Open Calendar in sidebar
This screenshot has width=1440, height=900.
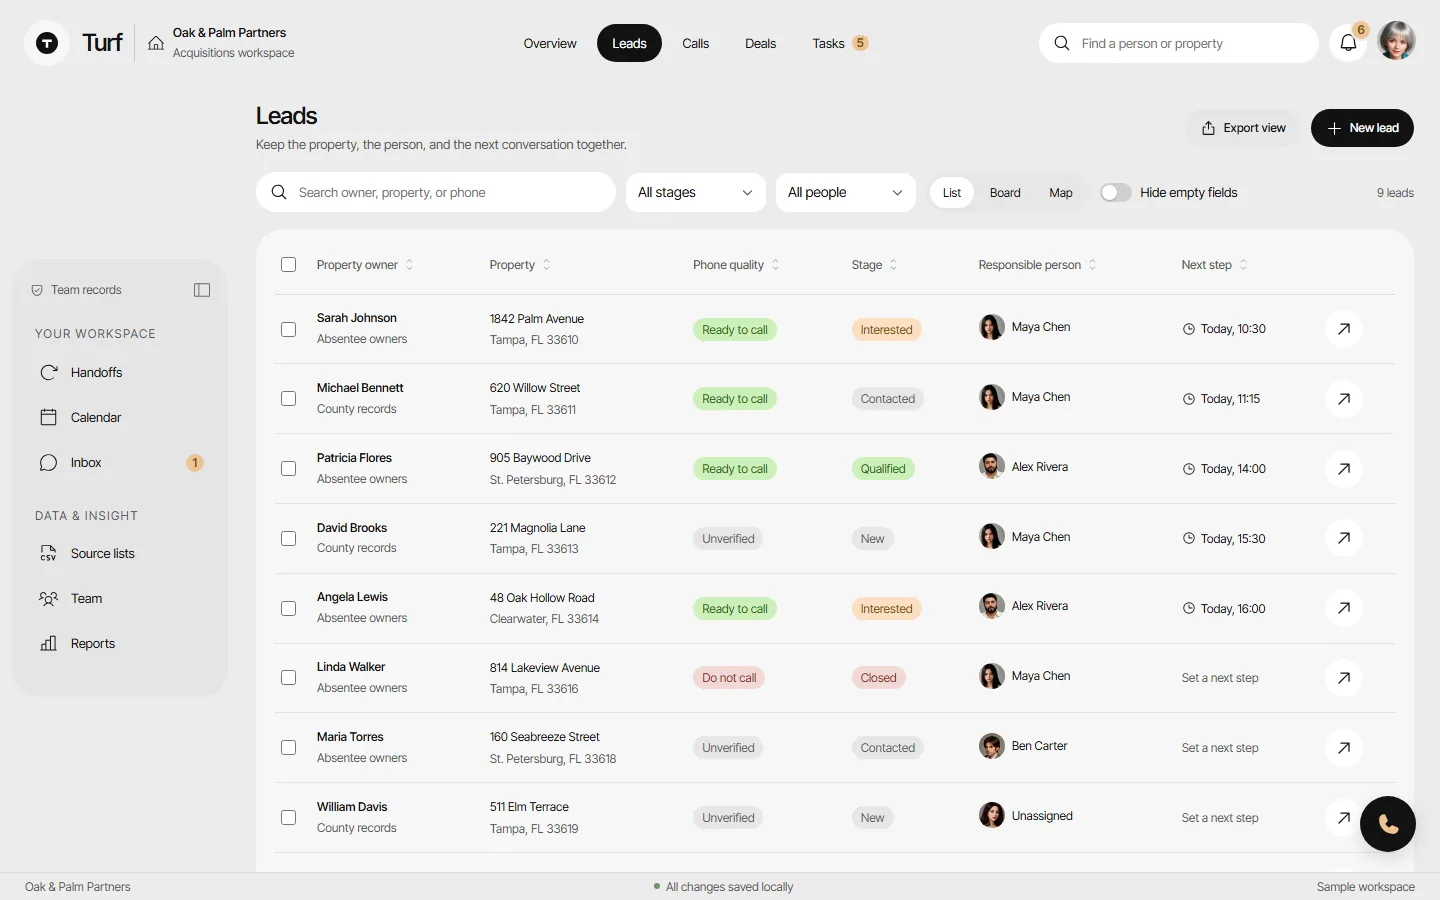tap(120, 417)
